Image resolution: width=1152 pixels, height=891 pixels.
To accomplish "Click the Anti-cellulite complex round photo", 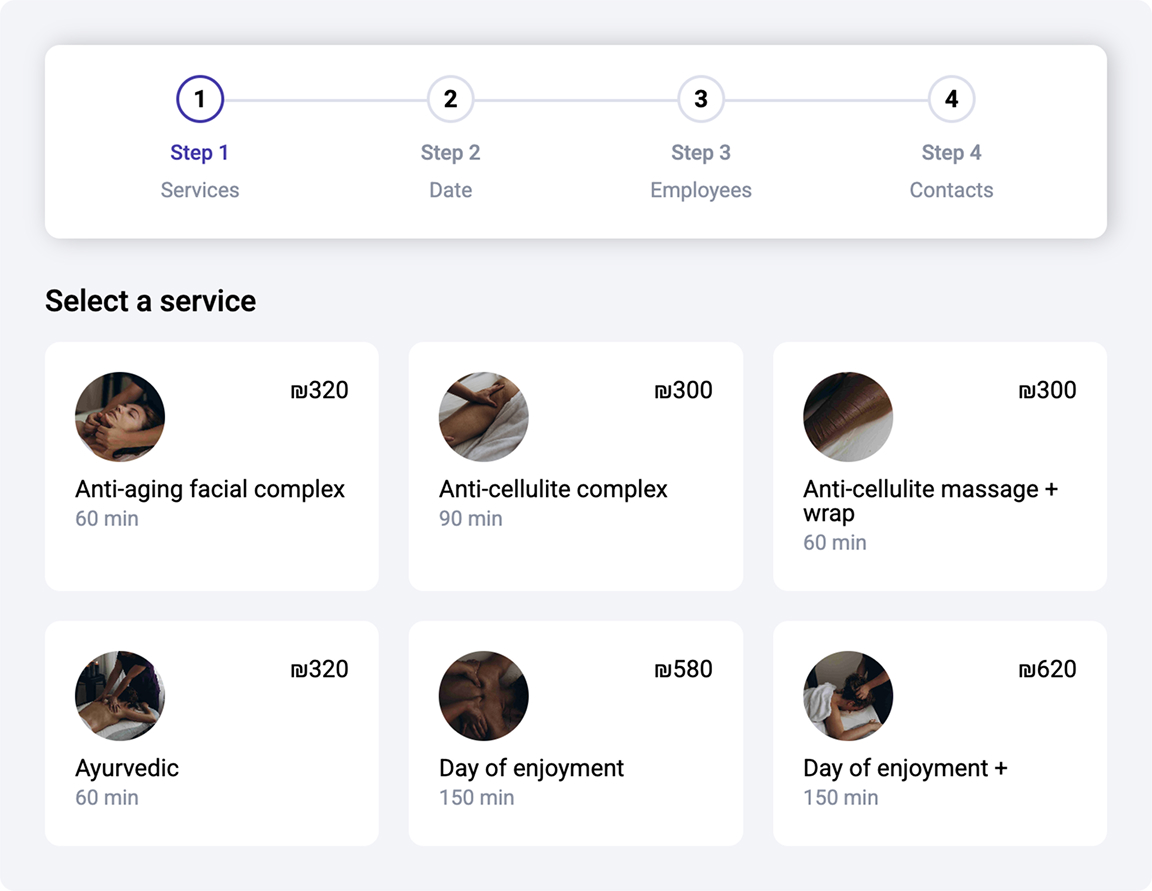I will click(x=484, y=417).
